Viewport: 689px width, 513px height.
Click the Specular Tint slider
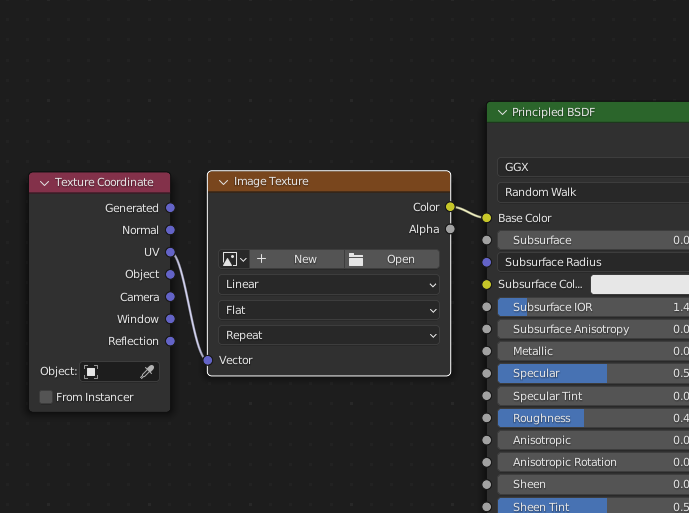593,396
